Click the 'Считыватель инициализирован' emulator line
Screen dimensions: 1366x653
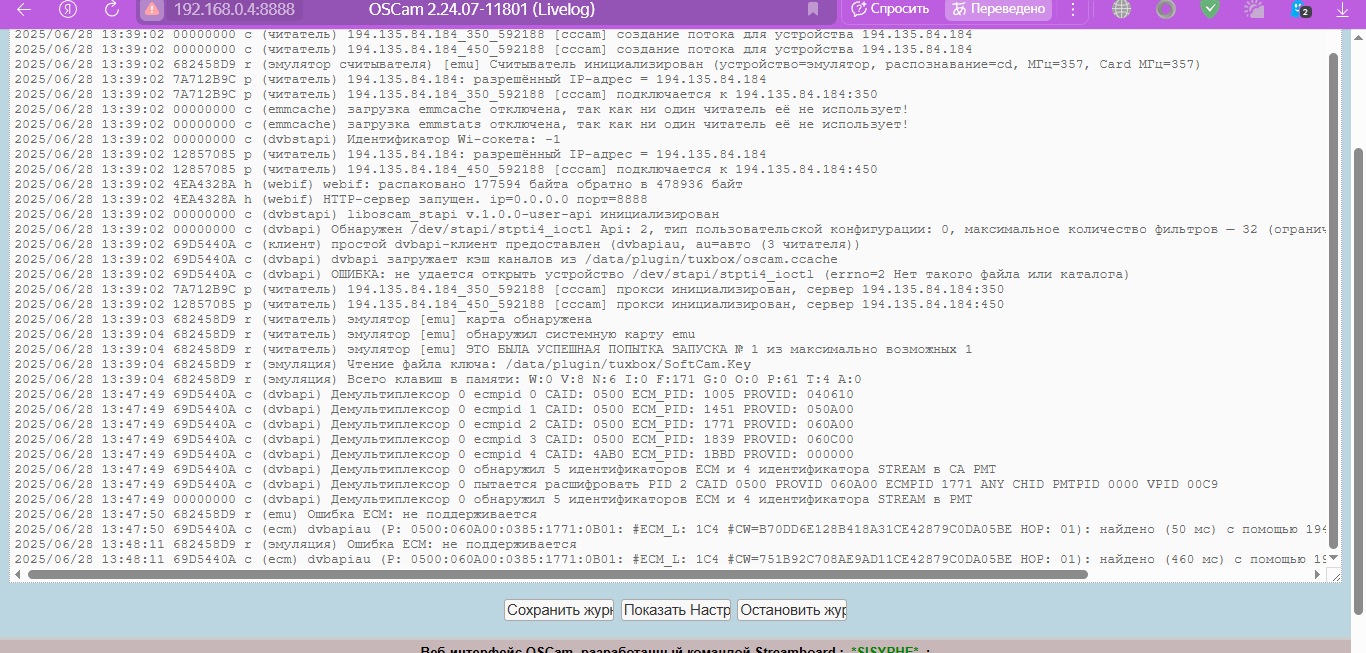pyautogui.click(x=608, y=64)
